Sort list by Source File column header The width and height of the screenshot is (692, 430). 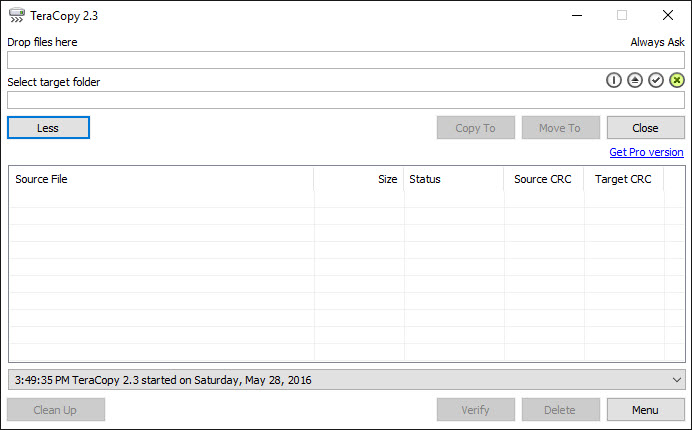[160, 179]
